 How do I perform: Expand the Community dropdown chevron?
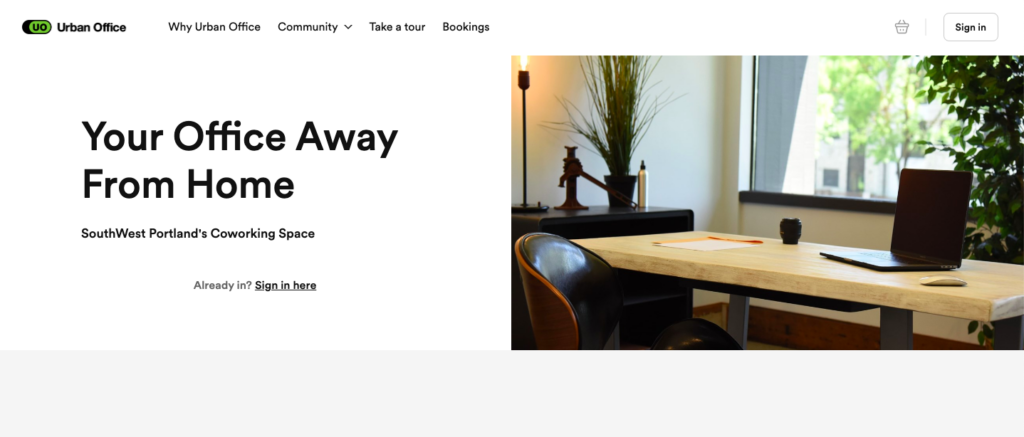tap(348, 27)
